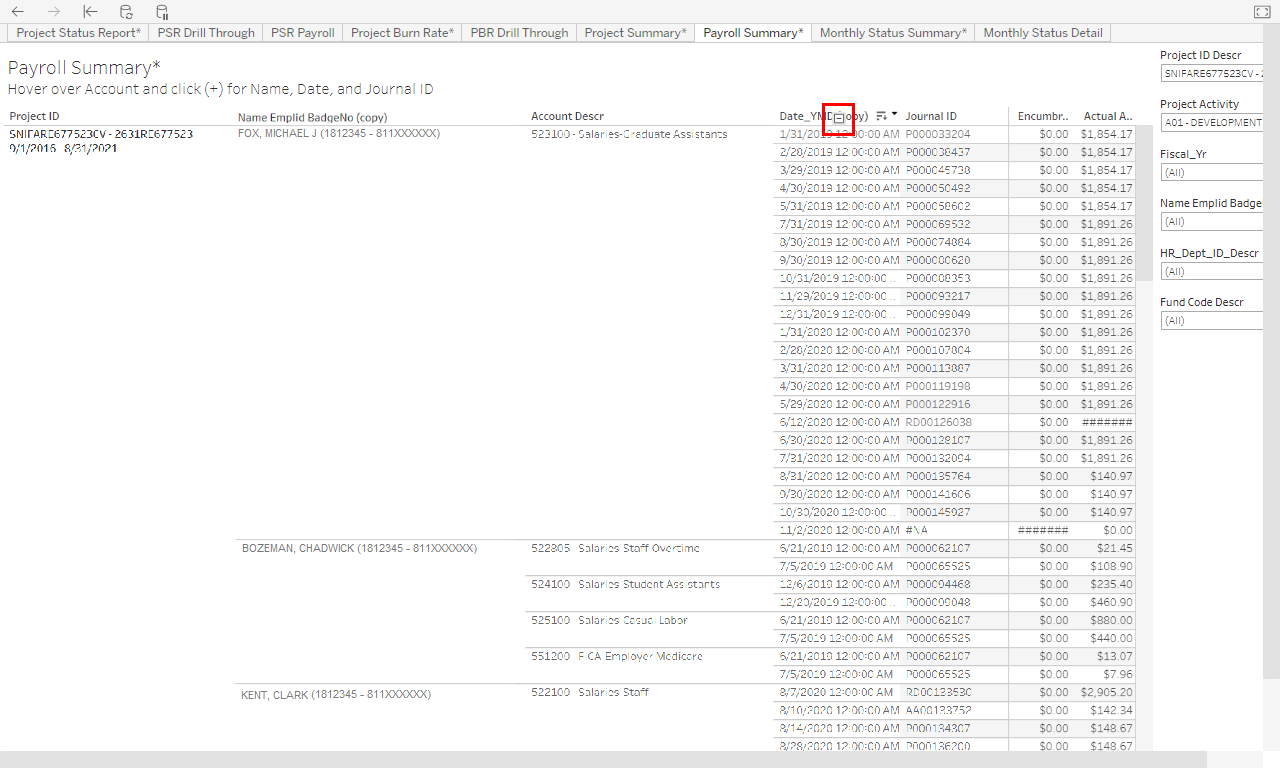Select the Payroll Summary tab
The height and width of the screenshot is (768, 1280).
pyautogui.click(x=753, y=33)
